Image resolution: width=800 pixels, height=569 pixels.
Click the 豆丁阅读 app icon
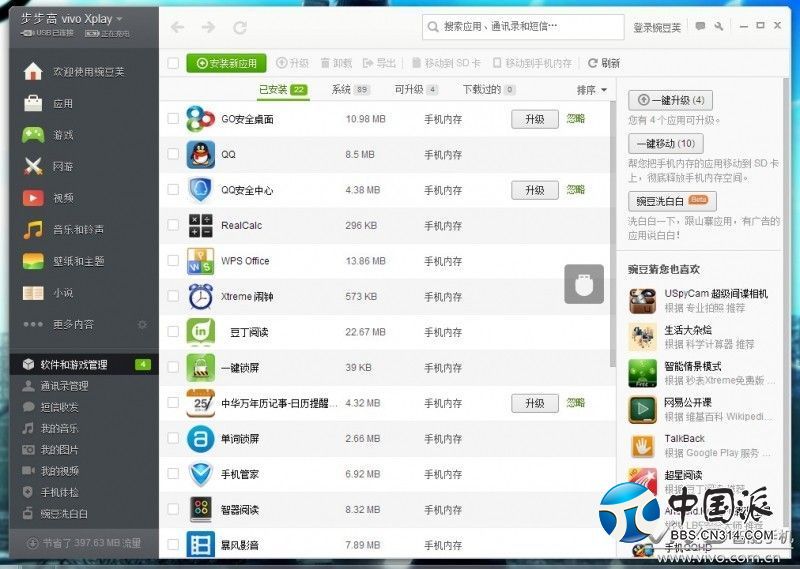tap(201, 332)
